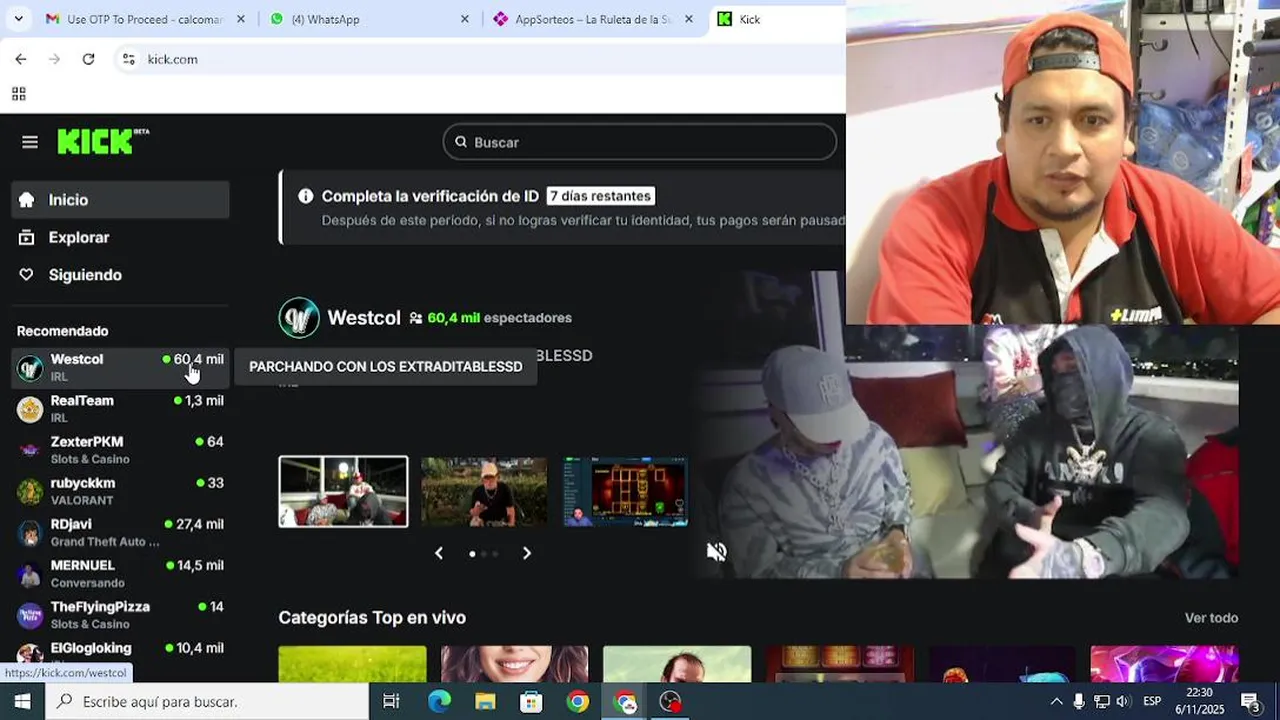This screenshot has width=1280, height=720.
Task: Open Explorar in the sidebar
Action: (120, 237)
